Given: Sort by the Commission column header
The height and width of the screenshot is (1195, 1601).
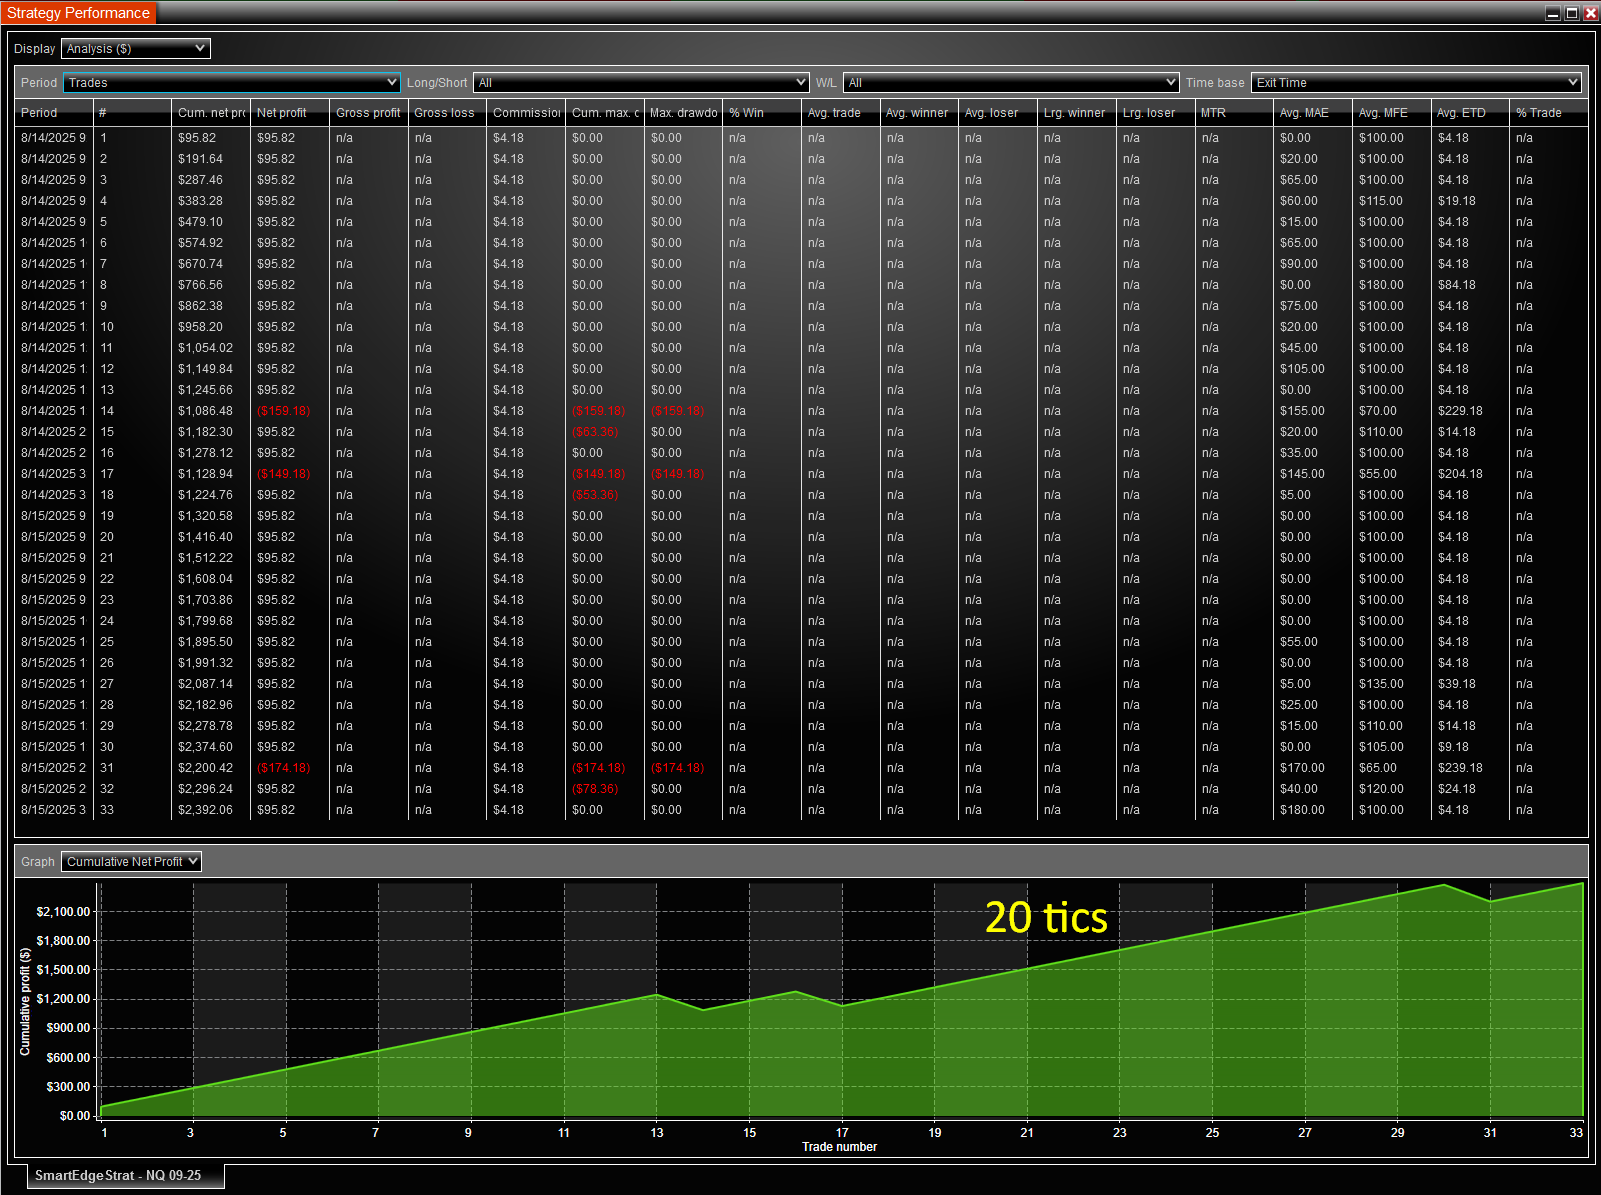Looking at the screenshot, I should [526, 113].
